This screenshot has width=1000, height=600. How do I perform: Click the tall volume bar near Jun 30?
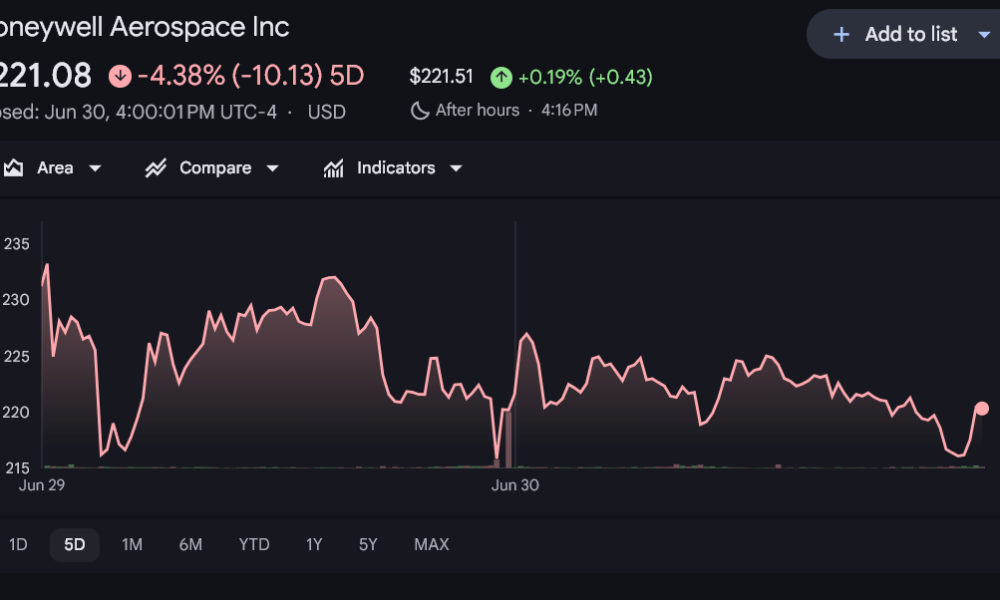click(508, 440)
